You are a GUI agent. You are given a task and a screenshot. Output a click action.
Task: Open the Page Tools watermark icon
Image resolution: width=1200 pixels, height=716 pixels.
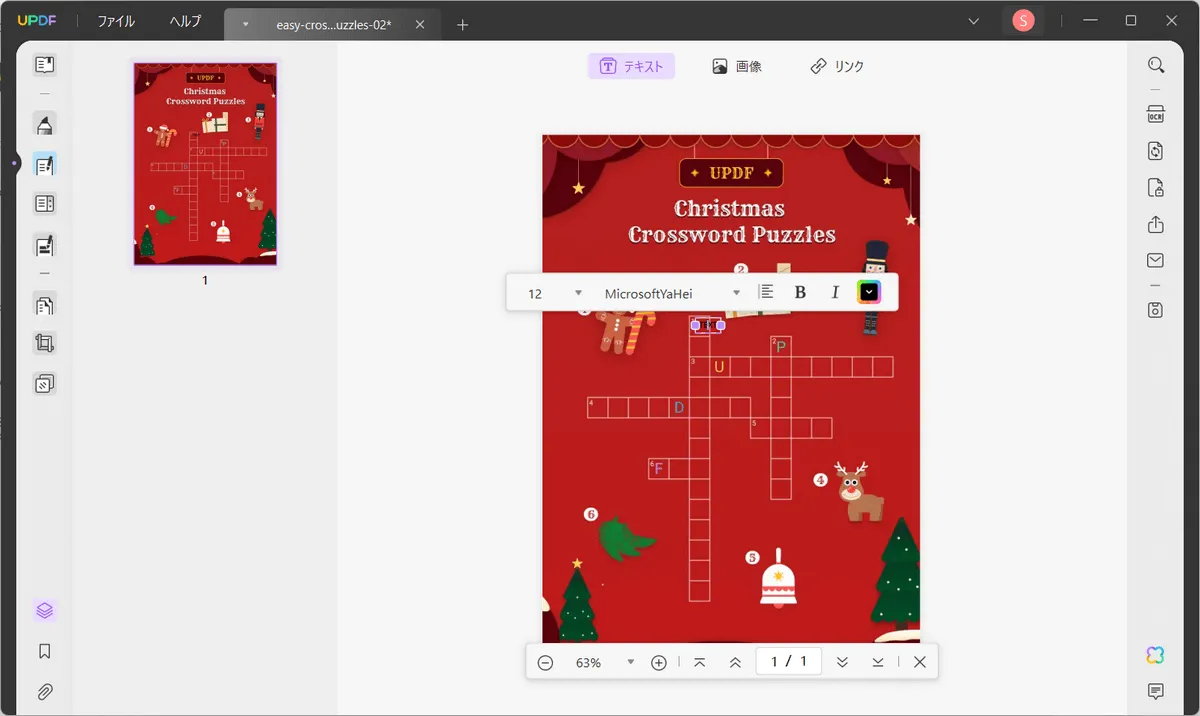(x=44, y=383)
